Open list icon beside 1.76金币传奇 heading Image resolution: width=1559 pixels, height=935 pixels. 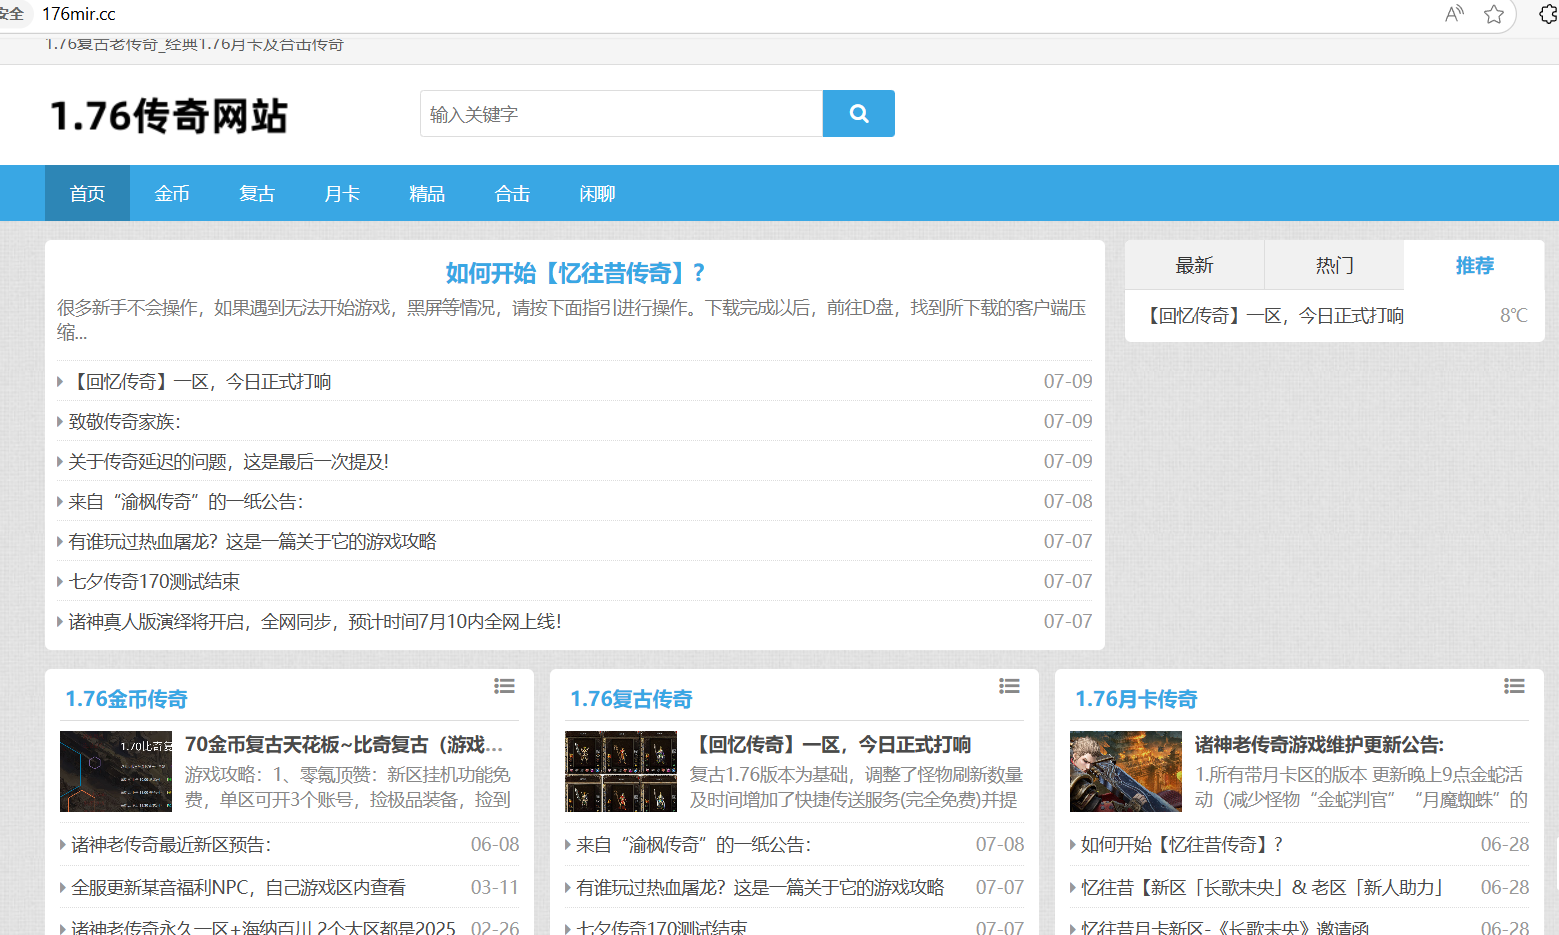click(x=504, y=686)
